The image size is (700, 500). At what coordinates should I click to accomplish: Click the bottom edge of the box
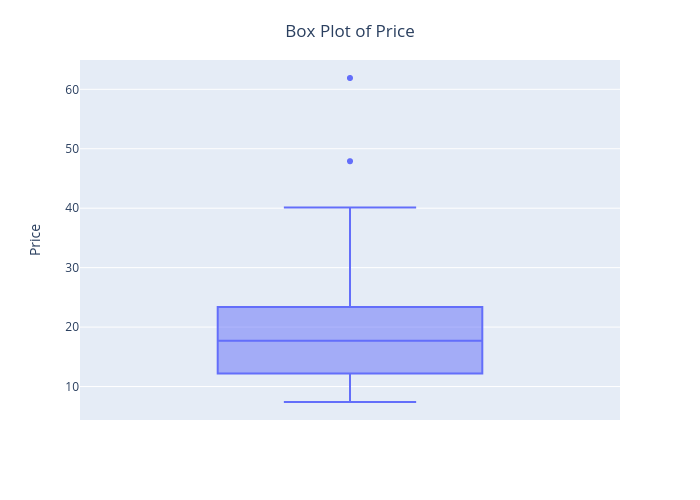(x=350, y=373)
